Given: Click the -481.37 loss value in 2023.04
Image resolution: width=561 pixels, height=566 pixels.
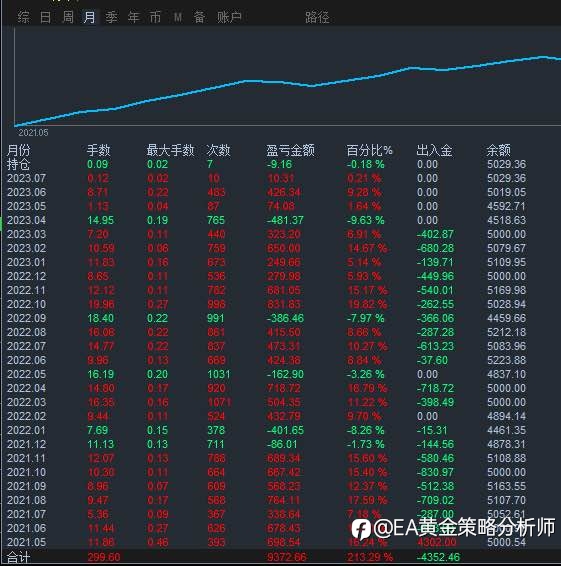Looking at the screenshot, I should [285, 220].
